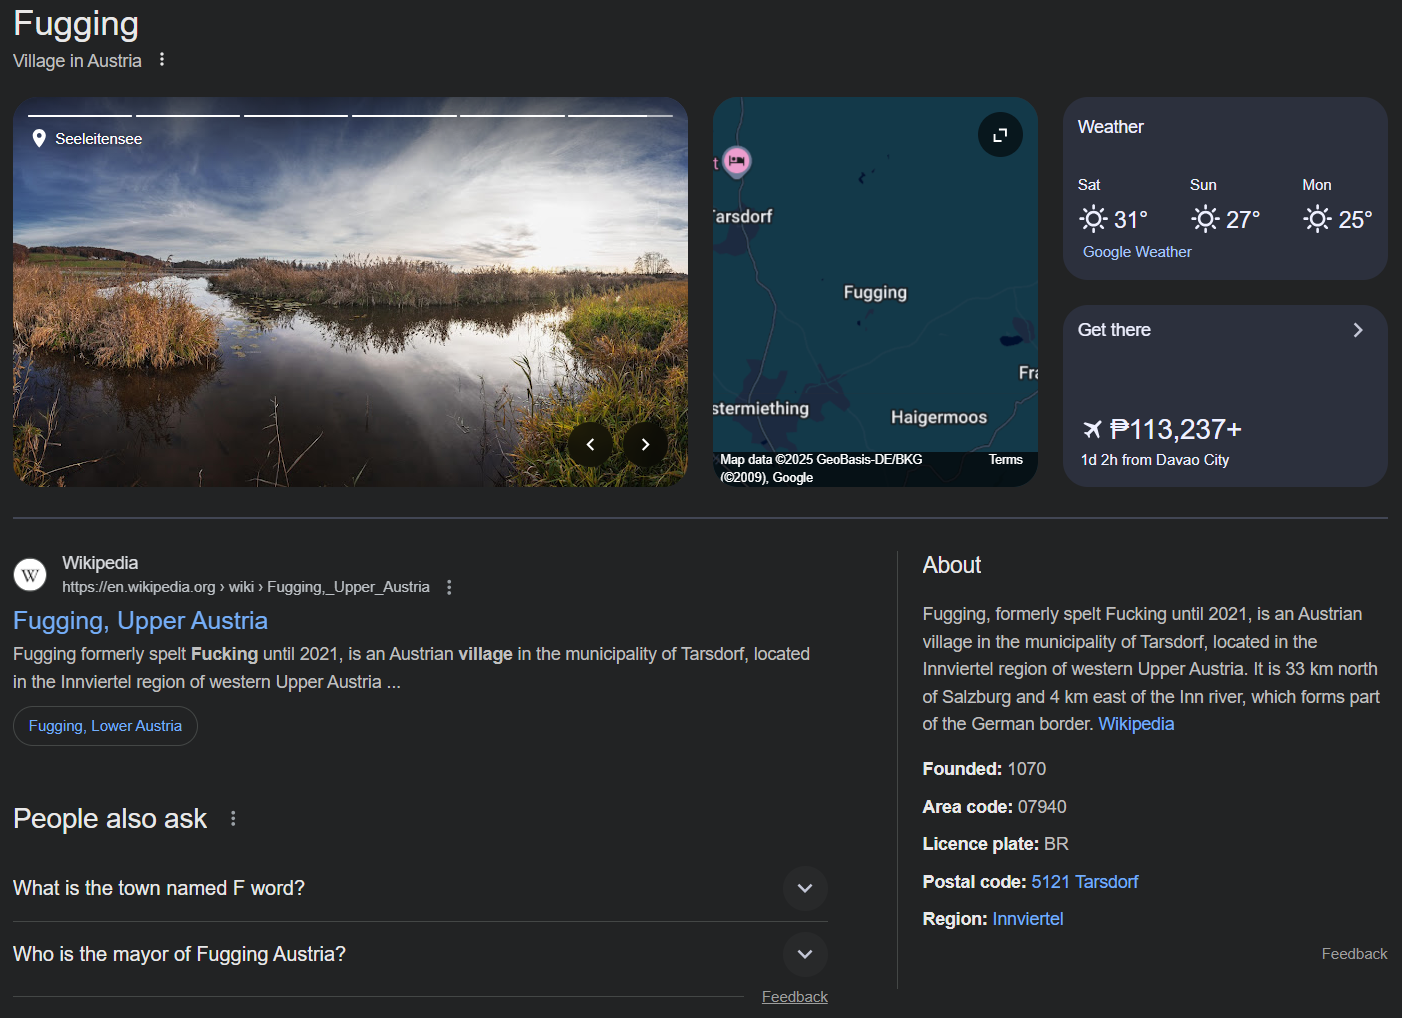
Task: Click the hotel marker on the map
Action: coord(737,160)
